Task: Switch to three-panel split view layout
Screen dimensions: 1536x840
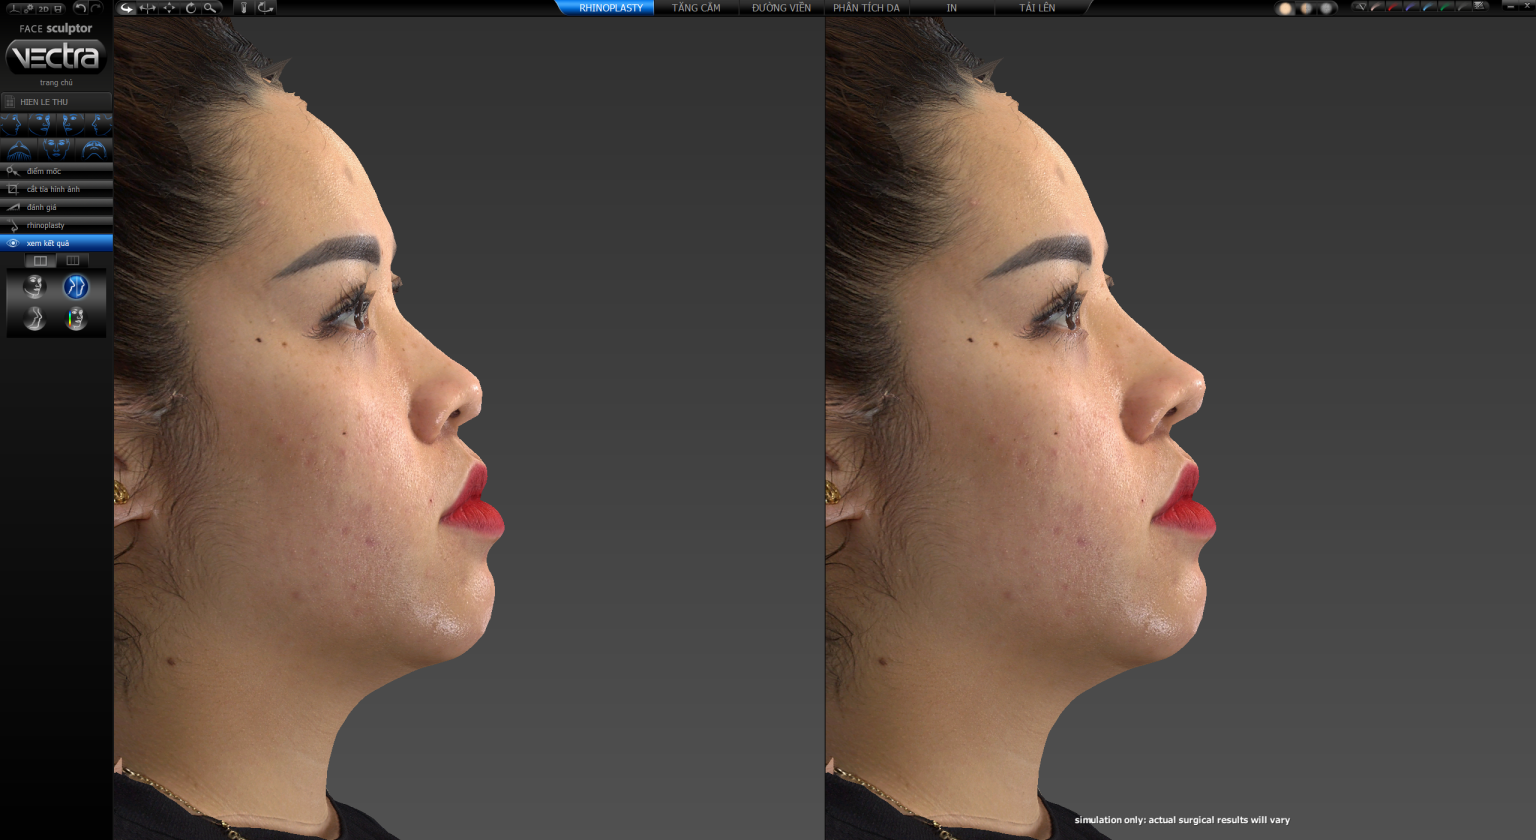Action: (73, 261)
